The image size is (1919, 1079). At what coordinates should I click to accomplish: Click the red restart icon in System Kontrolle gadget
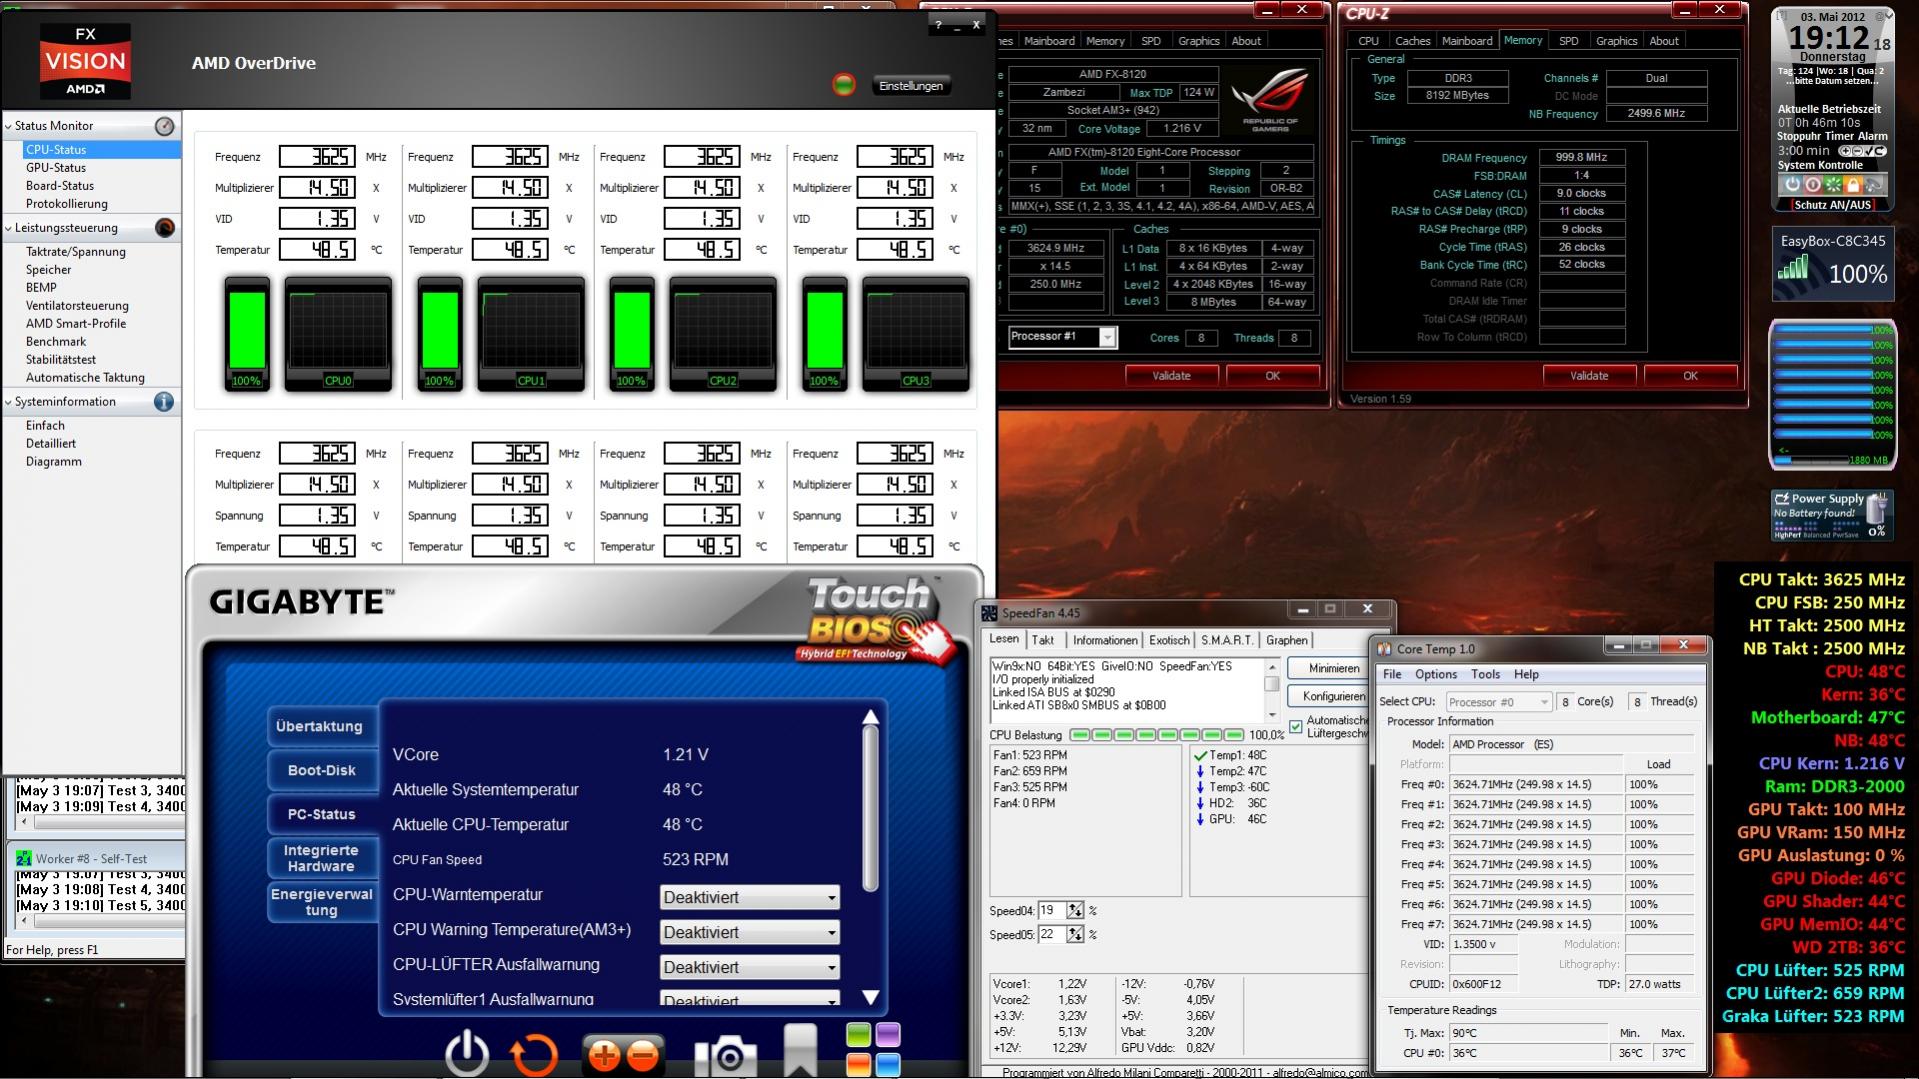pyautogui.click(x=1812, y=185)
